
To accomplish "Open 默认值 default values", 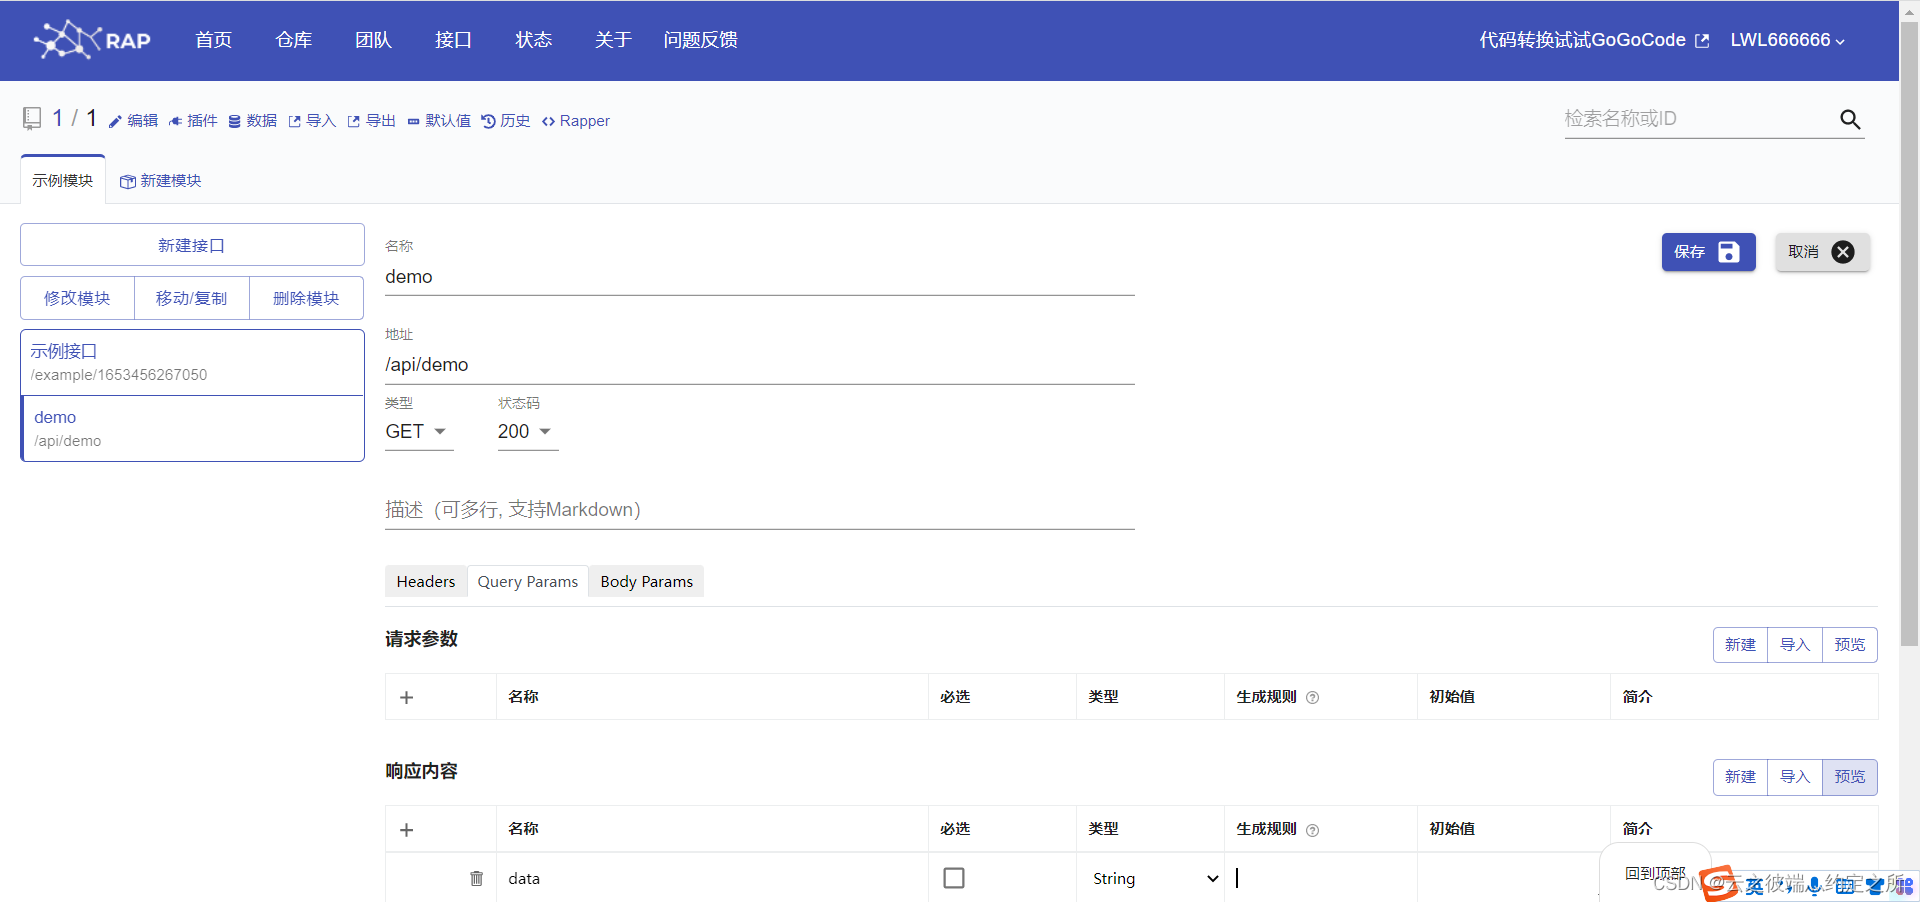I will click(439, 121).
